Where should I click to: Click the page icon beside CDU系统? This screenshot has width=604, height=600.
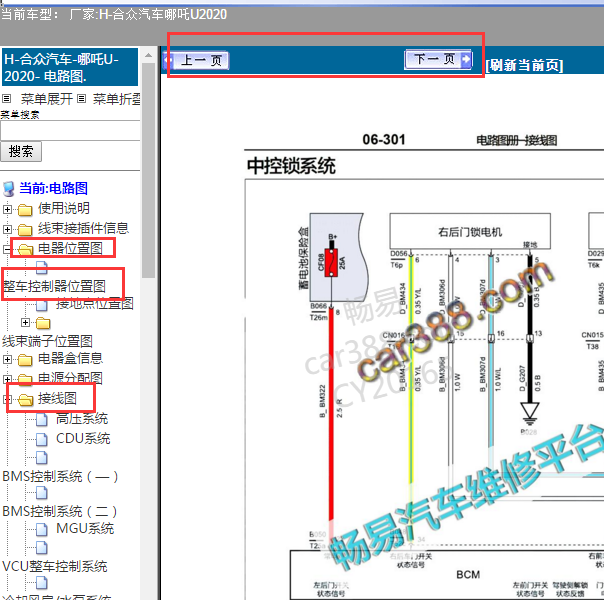coord(42,440)
